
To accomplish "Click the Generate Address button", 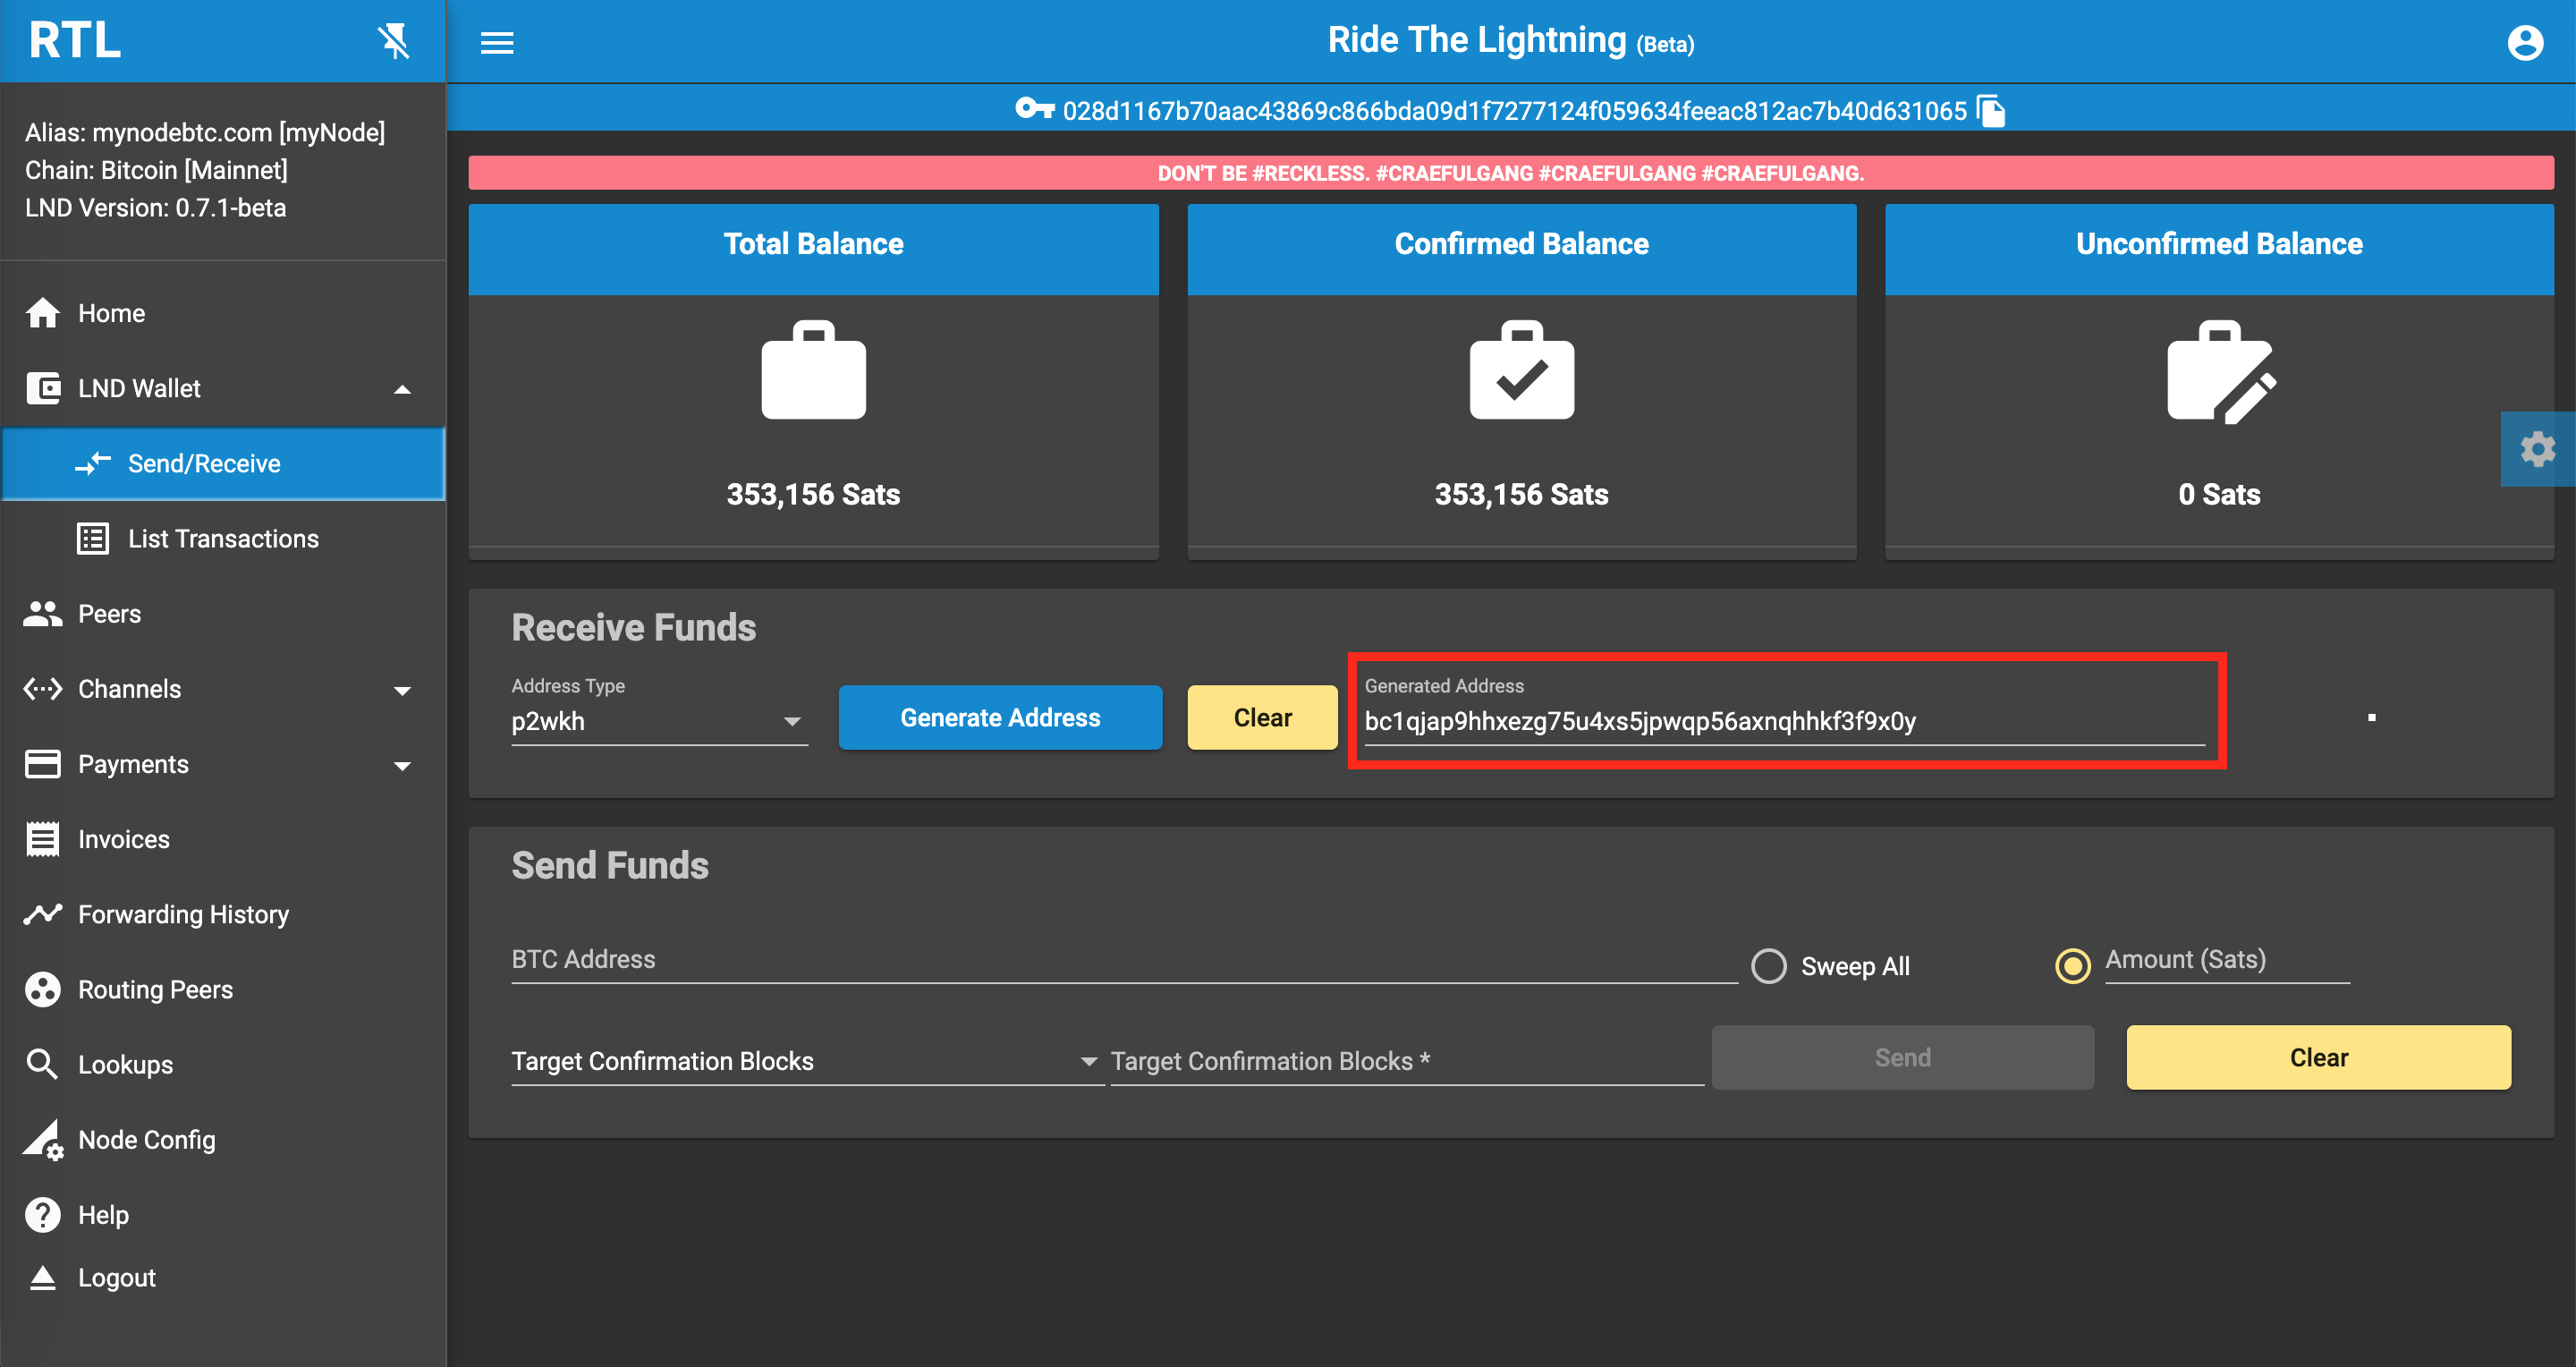I will click(1000, 717).
